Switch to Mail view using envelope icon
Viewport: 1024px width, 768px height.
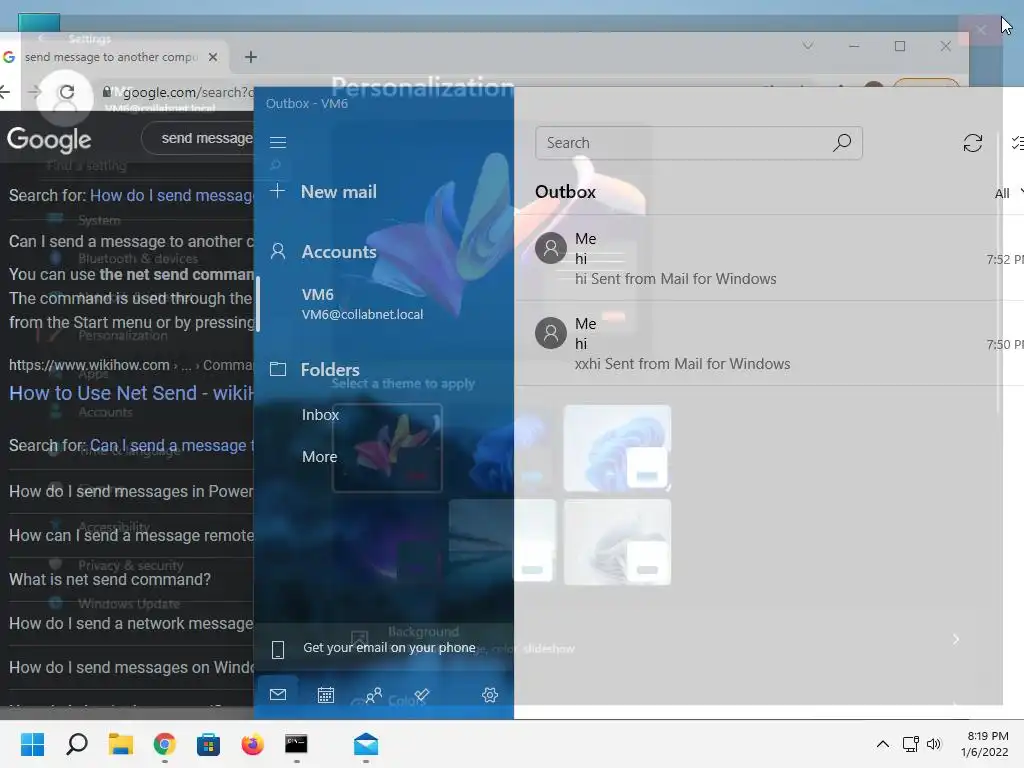(x=278, y=694)
